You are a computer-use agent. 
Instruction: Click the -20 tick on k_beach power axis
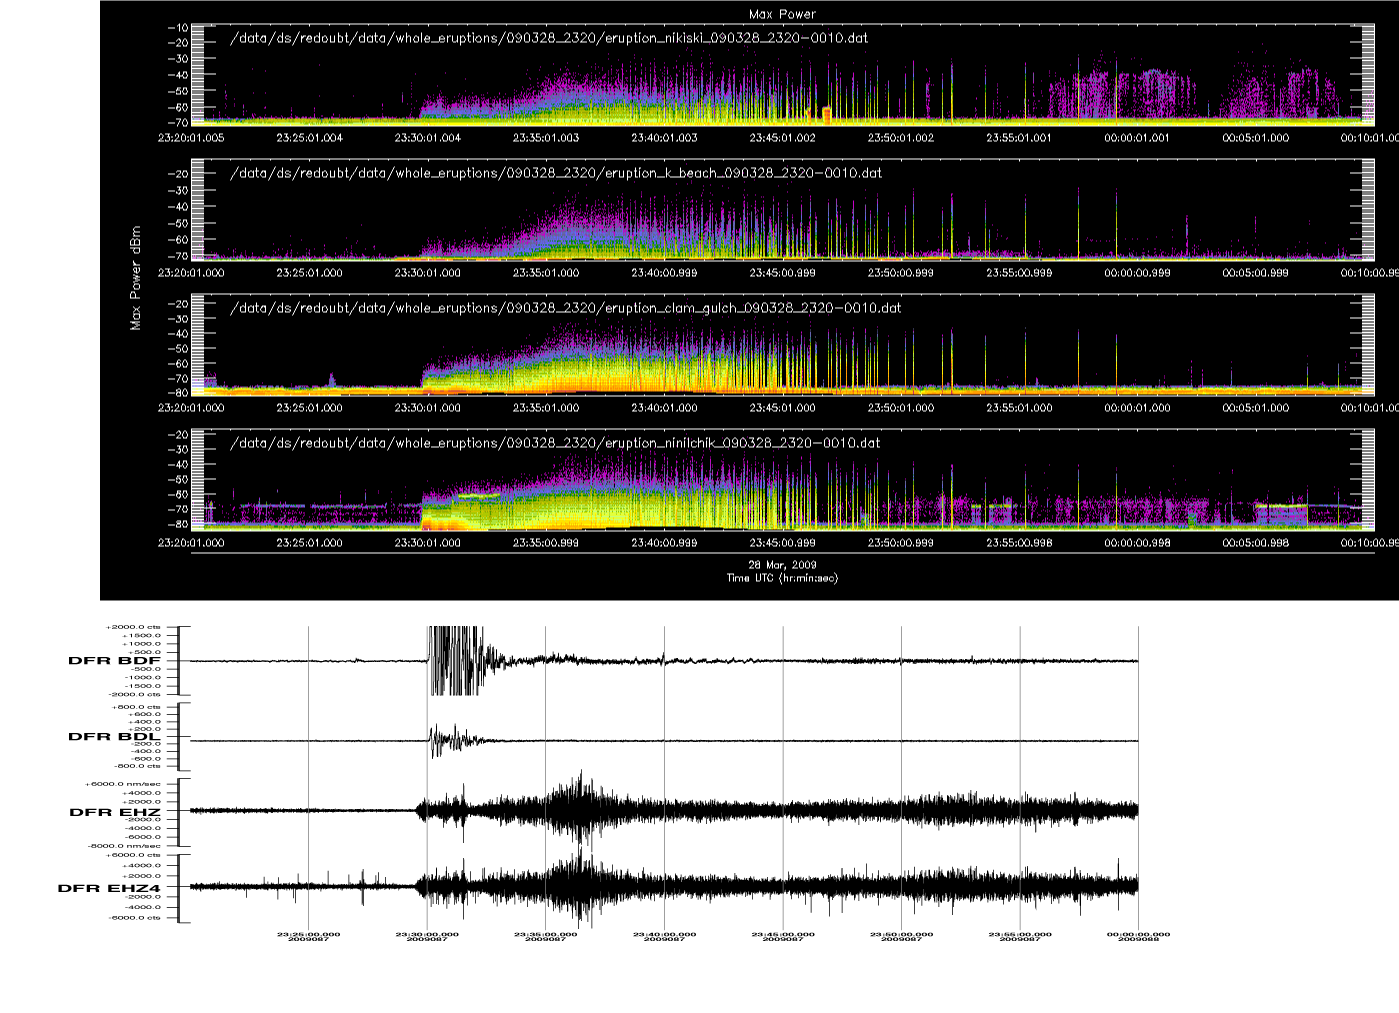pyautogui.click(x=179, y=174)
